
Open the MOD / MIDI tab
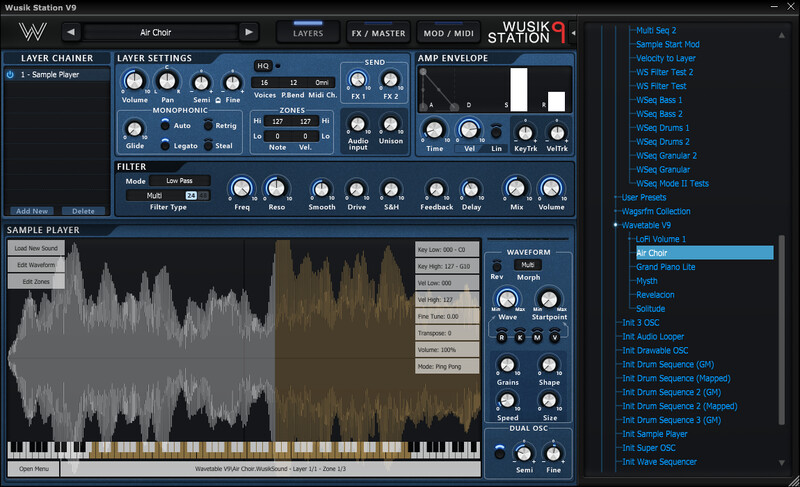448,33
